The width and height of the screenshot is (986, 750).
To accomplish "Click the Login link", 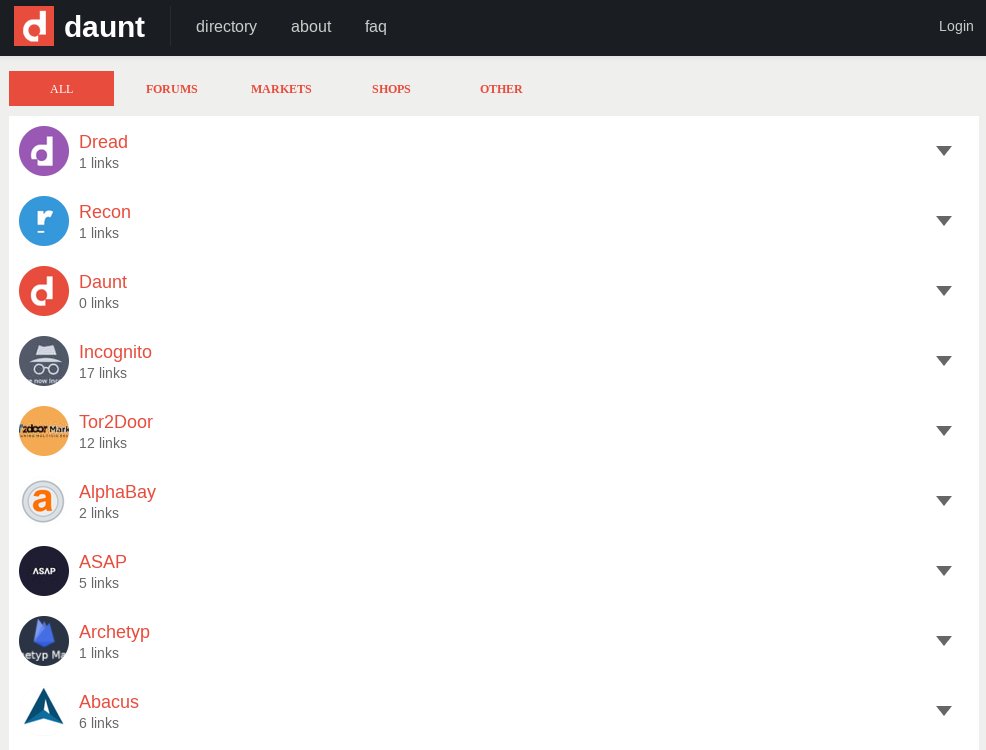I will tap(956, 26).
